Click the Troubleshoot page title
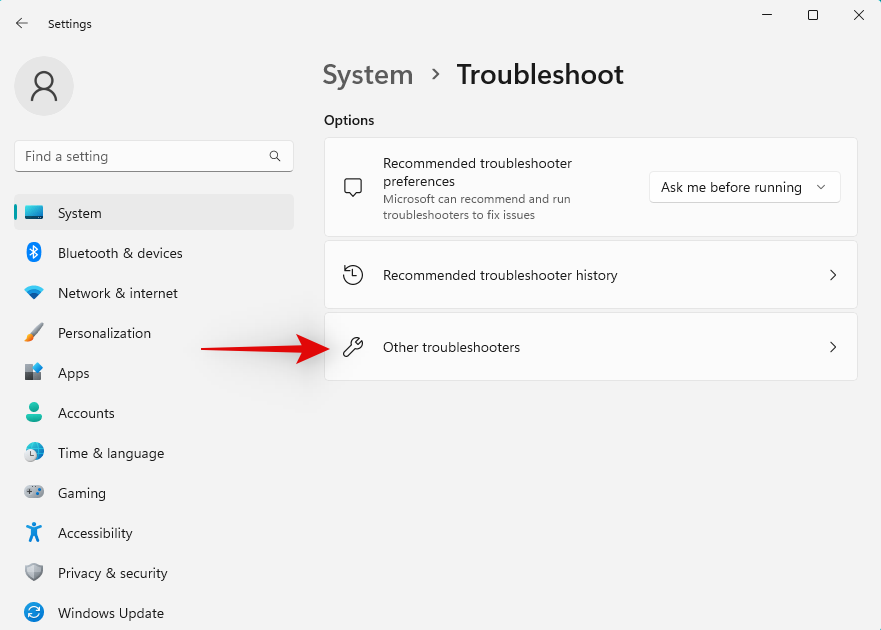 point(540,75)
